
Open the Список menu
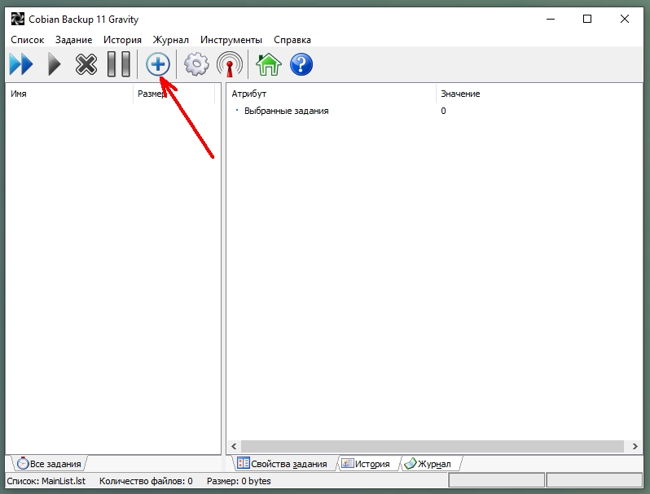[x=27, y=40]
